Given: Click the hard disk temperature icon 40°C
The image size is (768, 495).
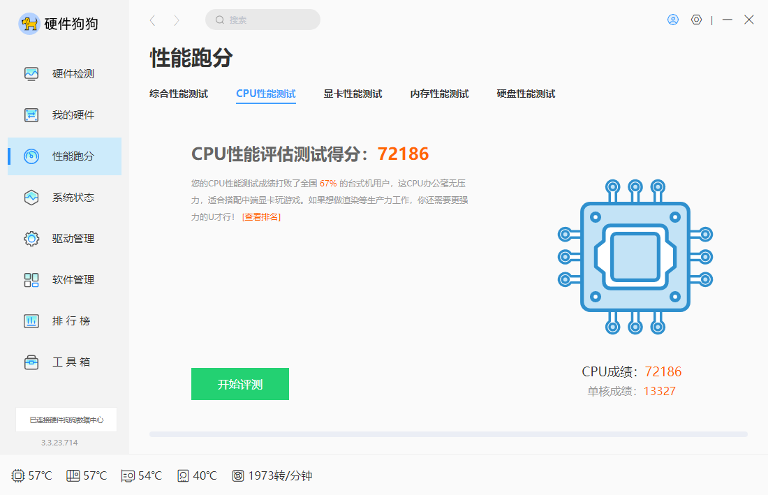Looking at the screenshot, I should 183,475.
